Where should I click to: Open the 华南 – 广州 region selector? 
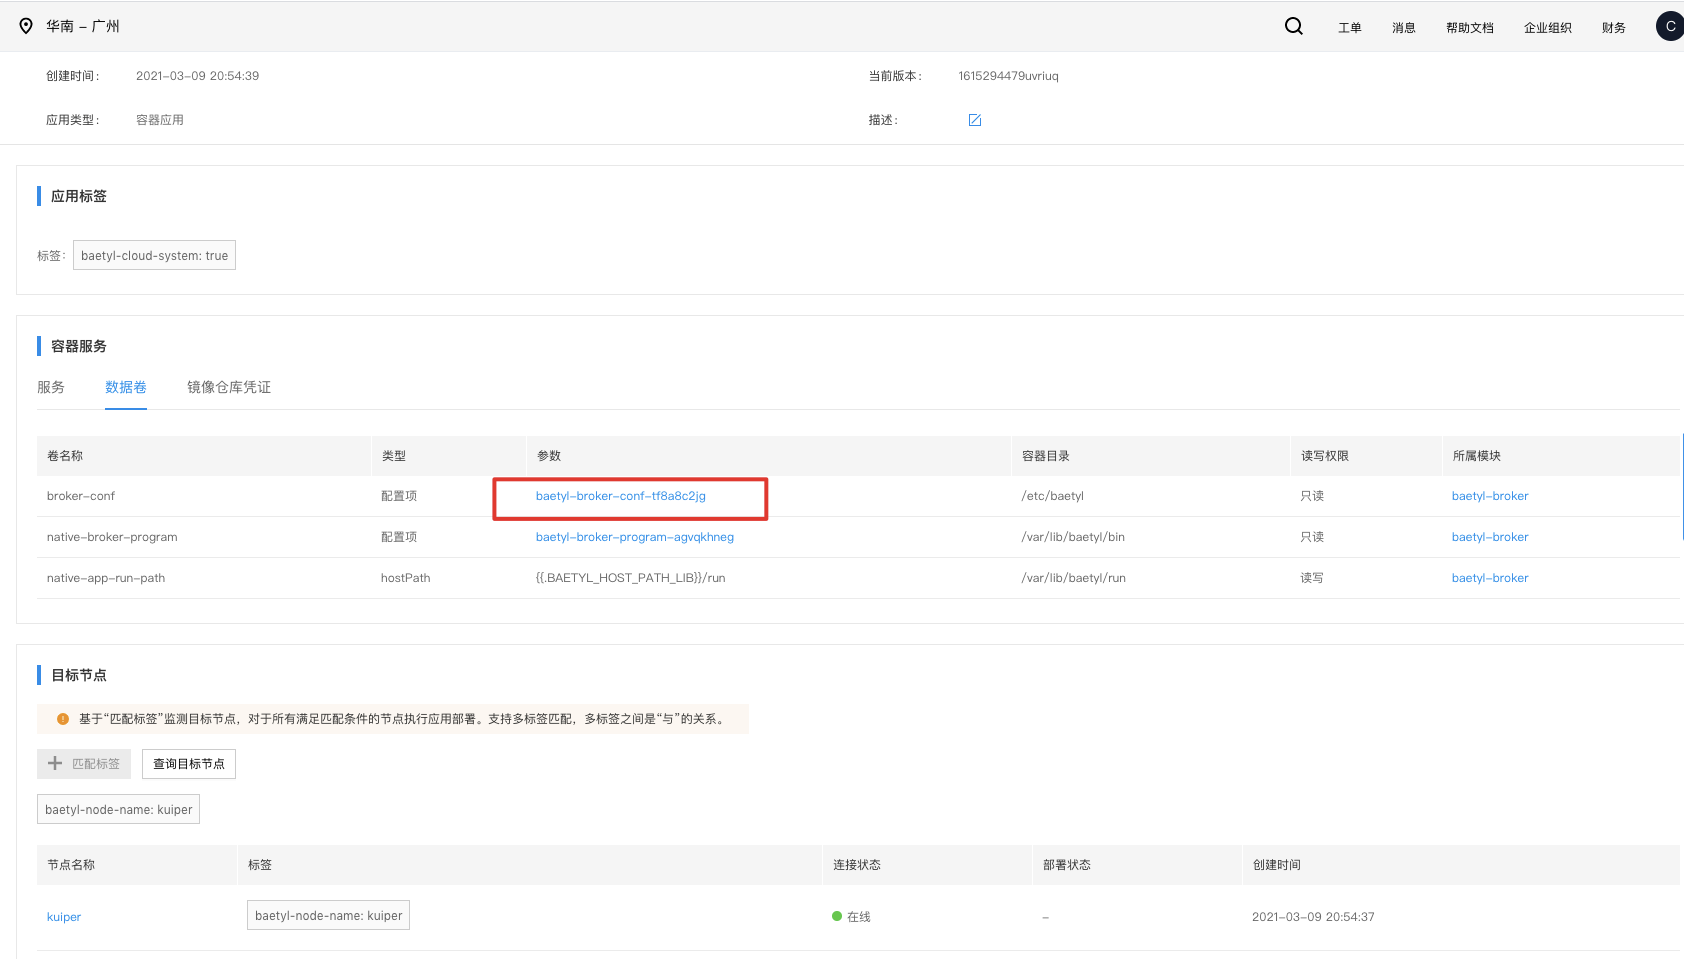(83, 26)
